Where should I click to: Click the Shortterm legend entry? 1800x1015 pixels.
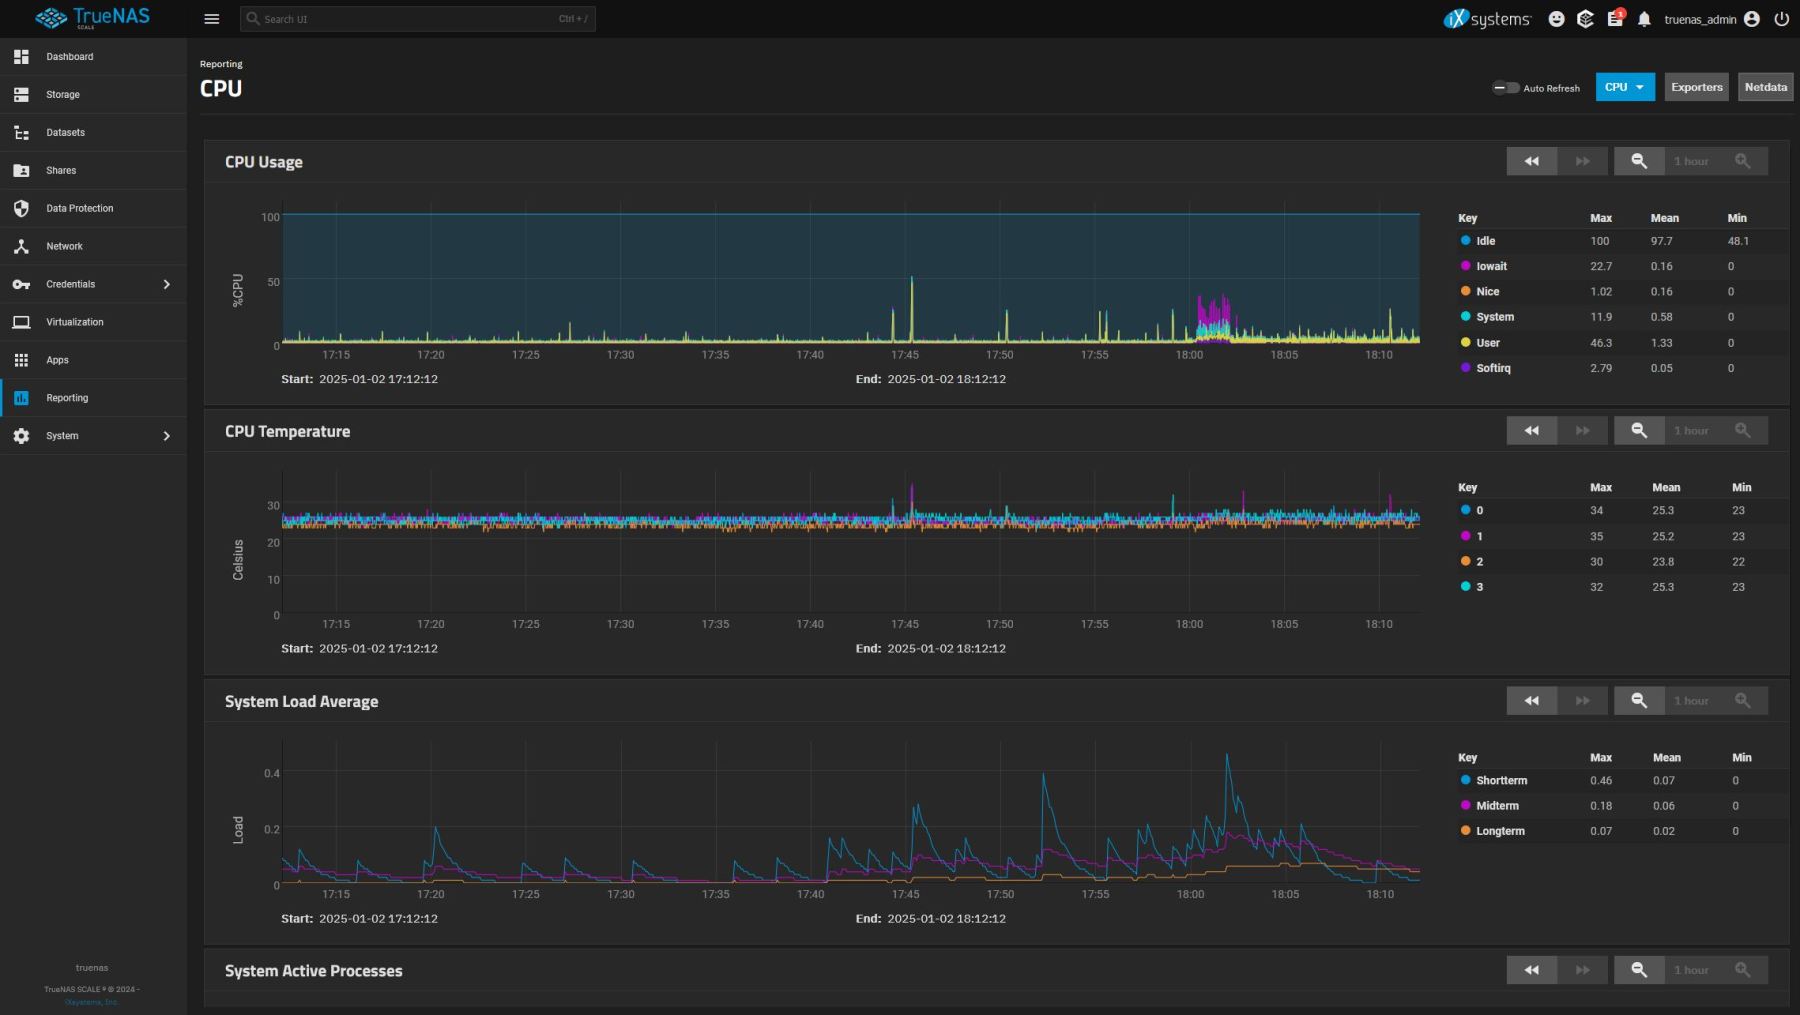1500,780
